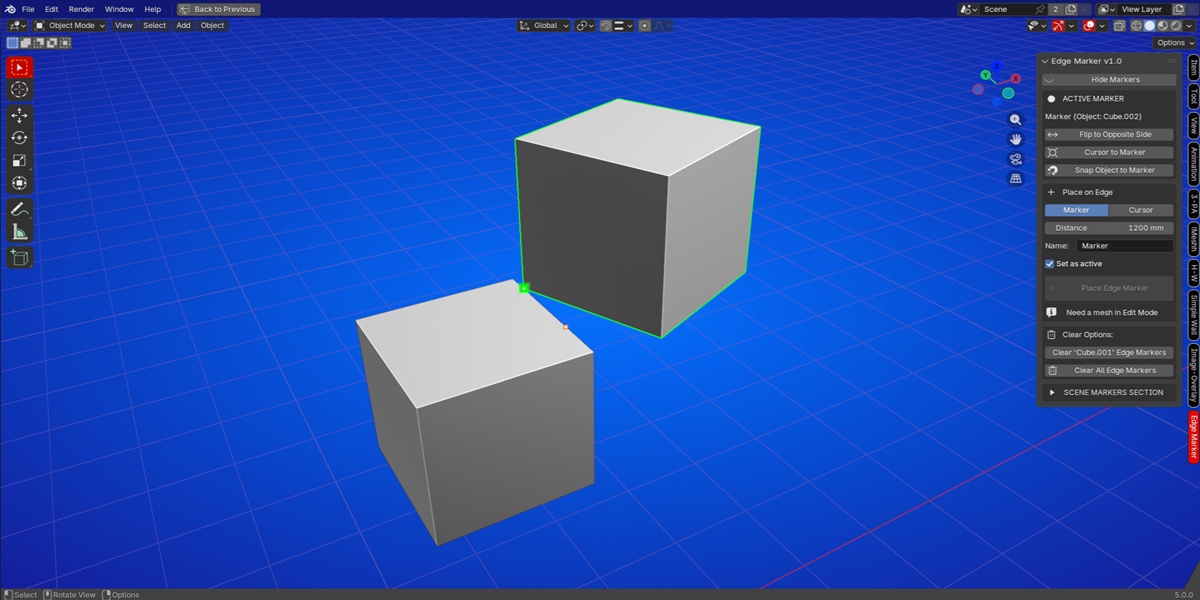Viewport: 1200px width, 600px height.
Task: Activate the Add Cube tool
Action: coord(19,258)
